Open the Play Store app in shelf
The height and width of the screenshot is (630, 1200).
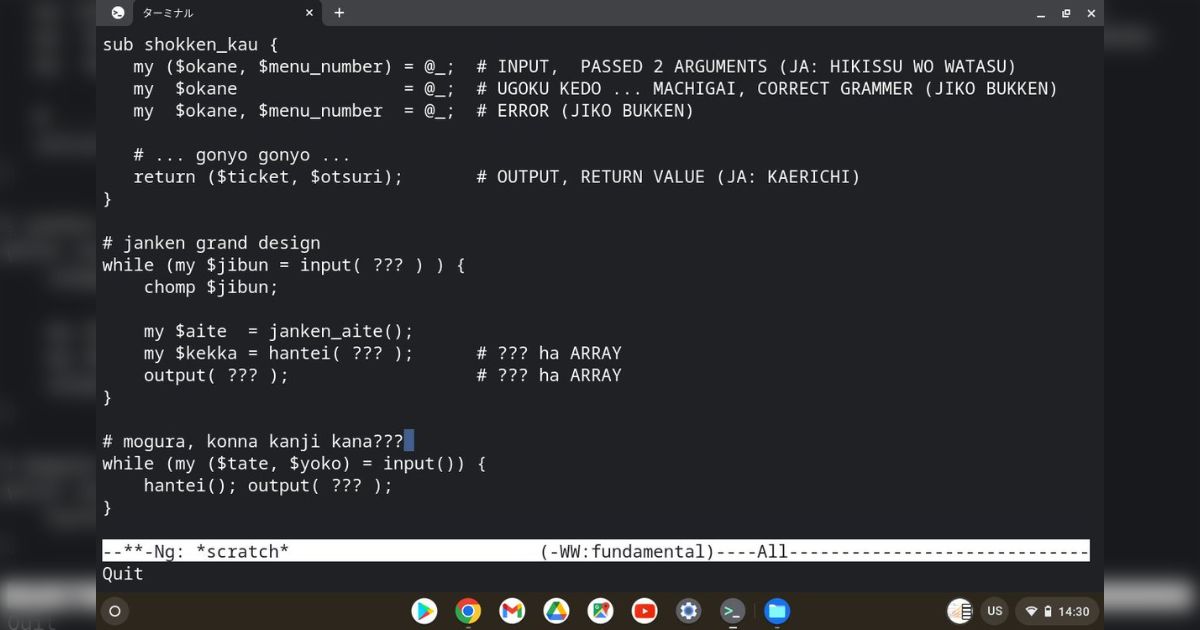[424, 610]
